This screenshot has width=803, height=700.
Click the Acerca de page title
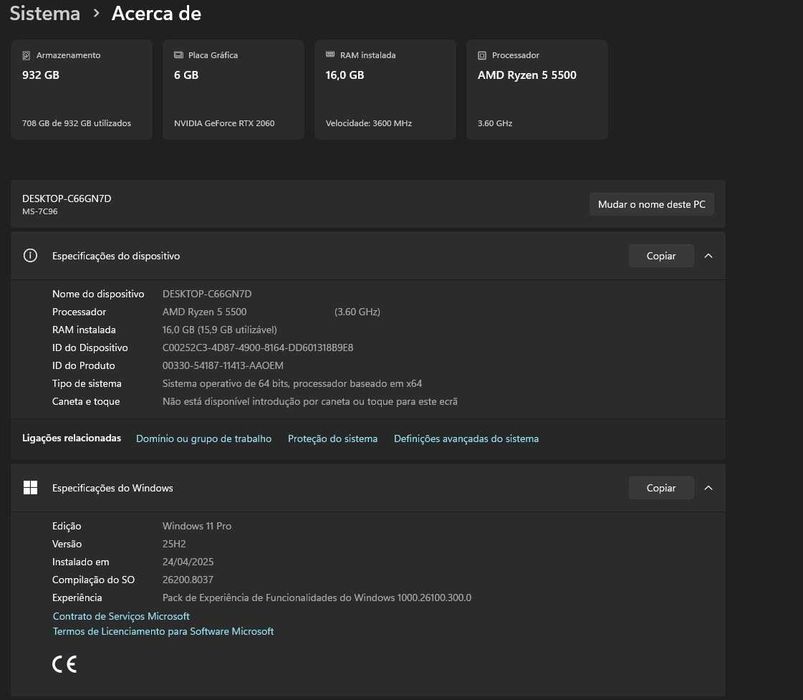point(156,13)
